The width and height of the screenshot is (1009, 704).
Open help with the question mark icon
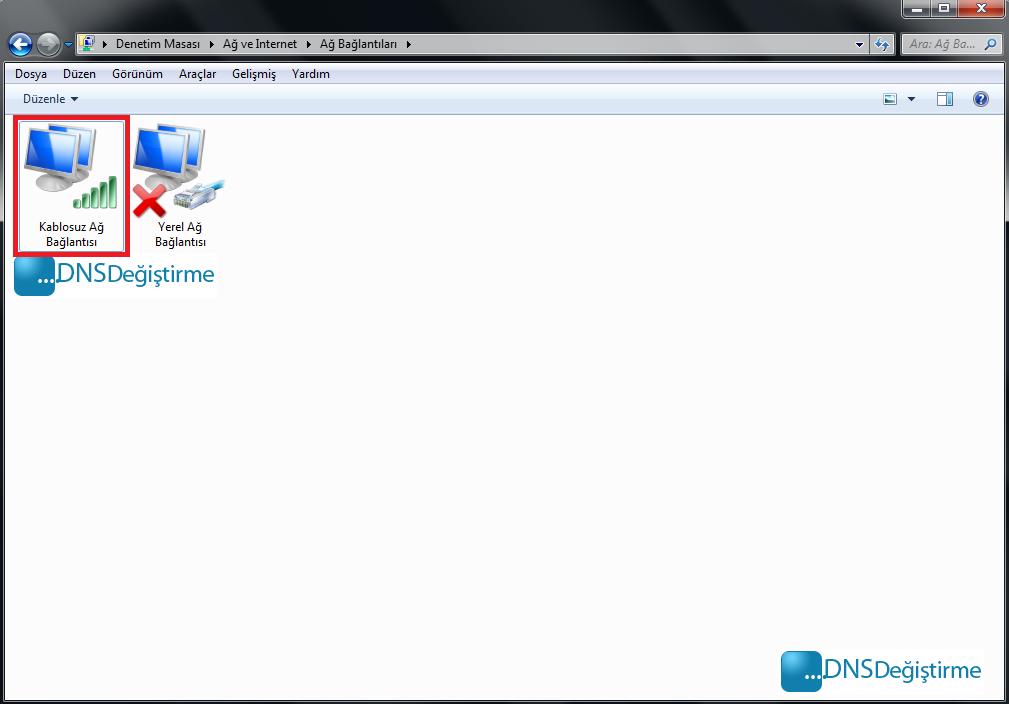(981, 99)
